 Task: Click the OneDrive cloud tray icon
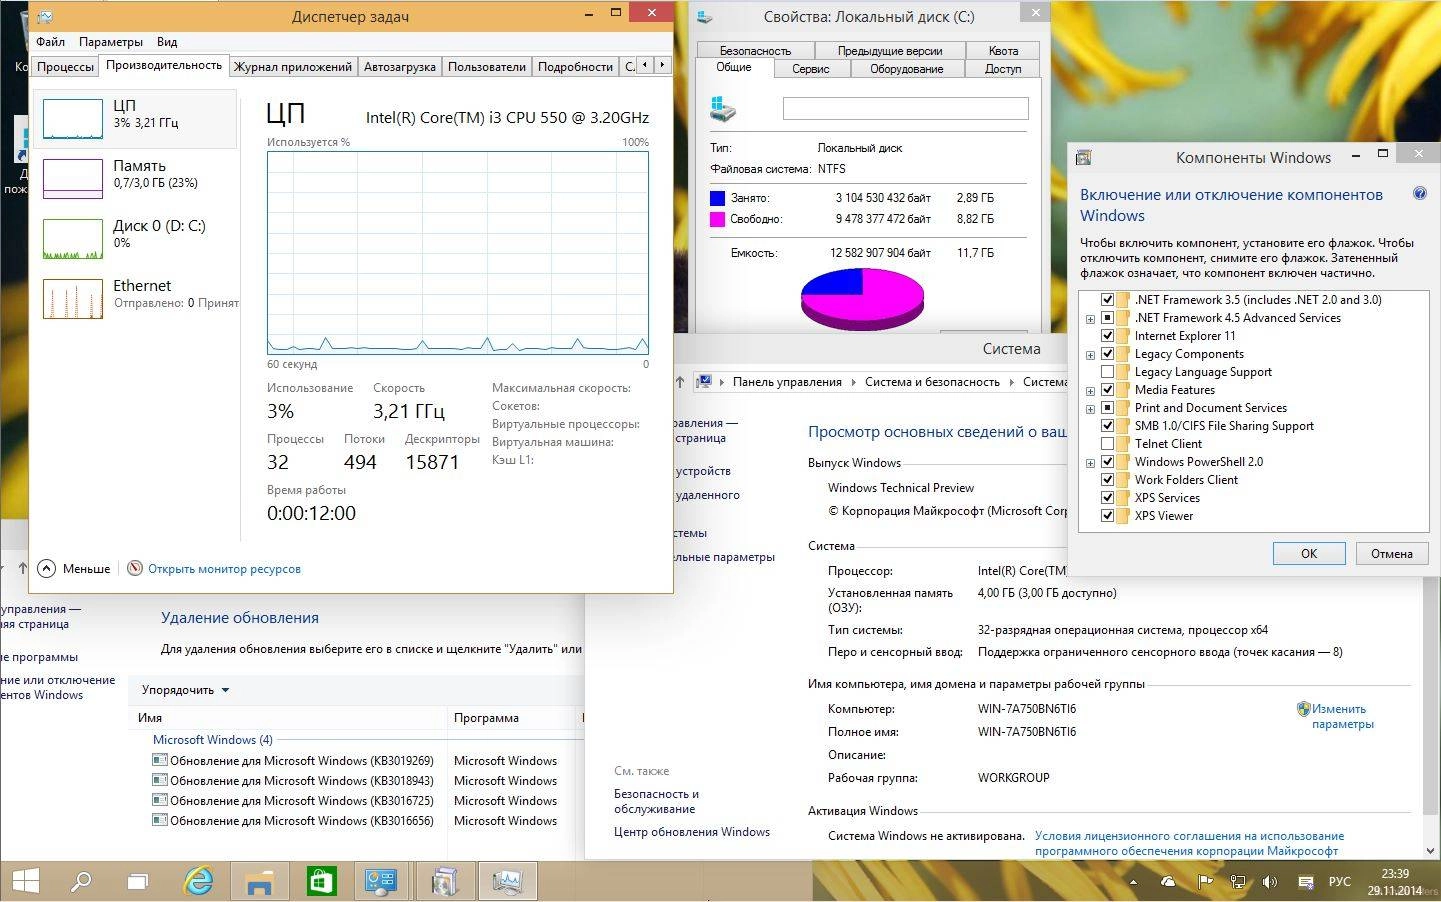point(1168,882)
